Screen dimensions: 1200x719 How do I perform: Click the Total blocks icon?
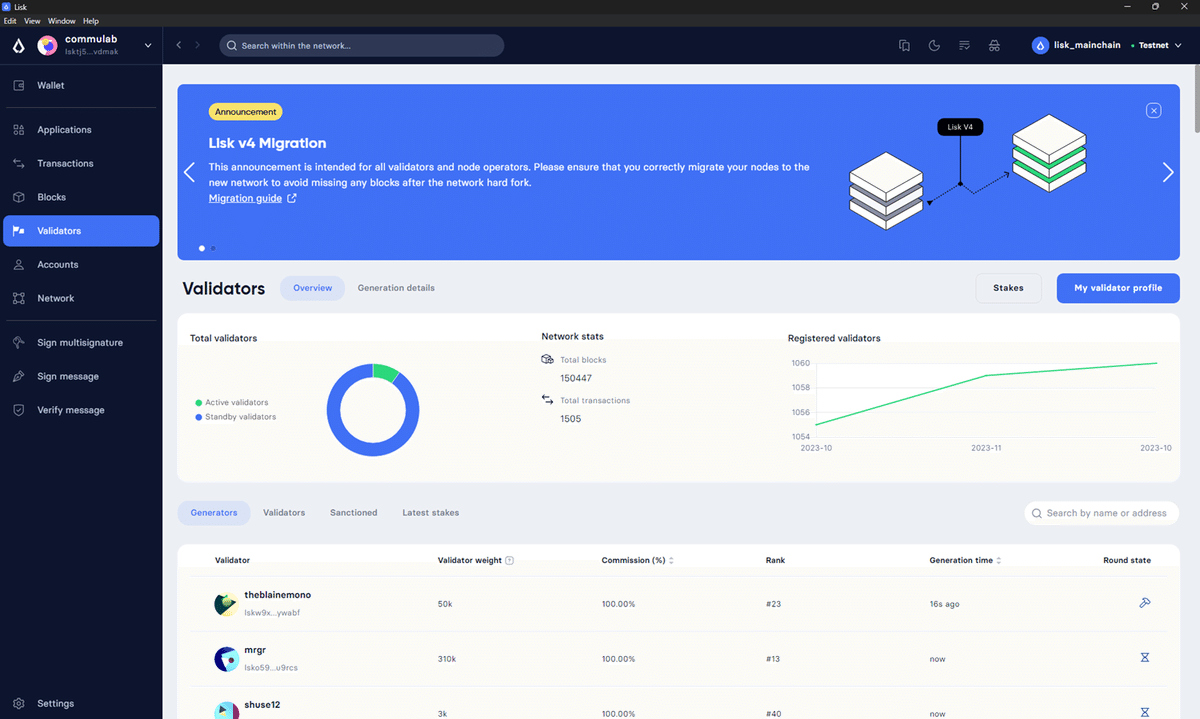coord(547,359)
